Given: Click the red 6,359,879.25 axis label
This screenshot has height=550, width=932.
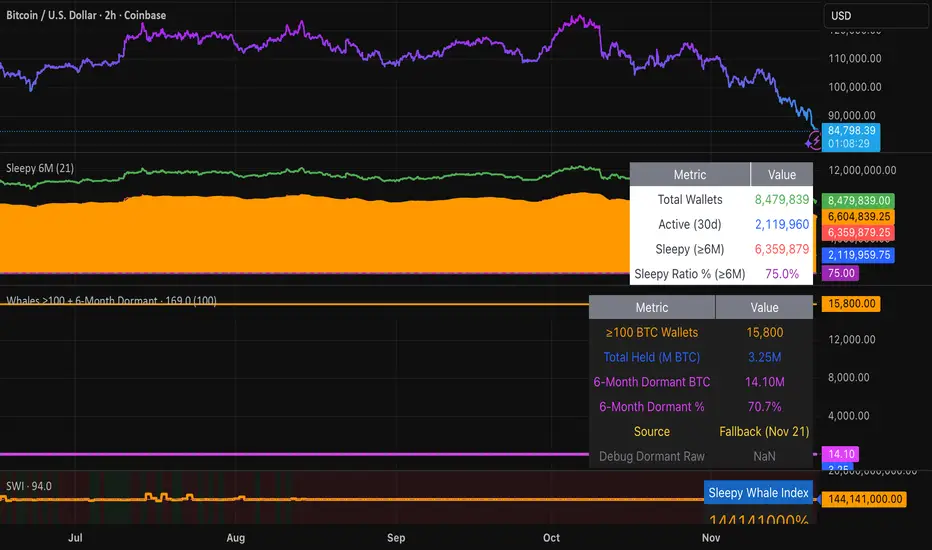Looking at the screenshot, I should pyautogui.click(x=857, y=232).
